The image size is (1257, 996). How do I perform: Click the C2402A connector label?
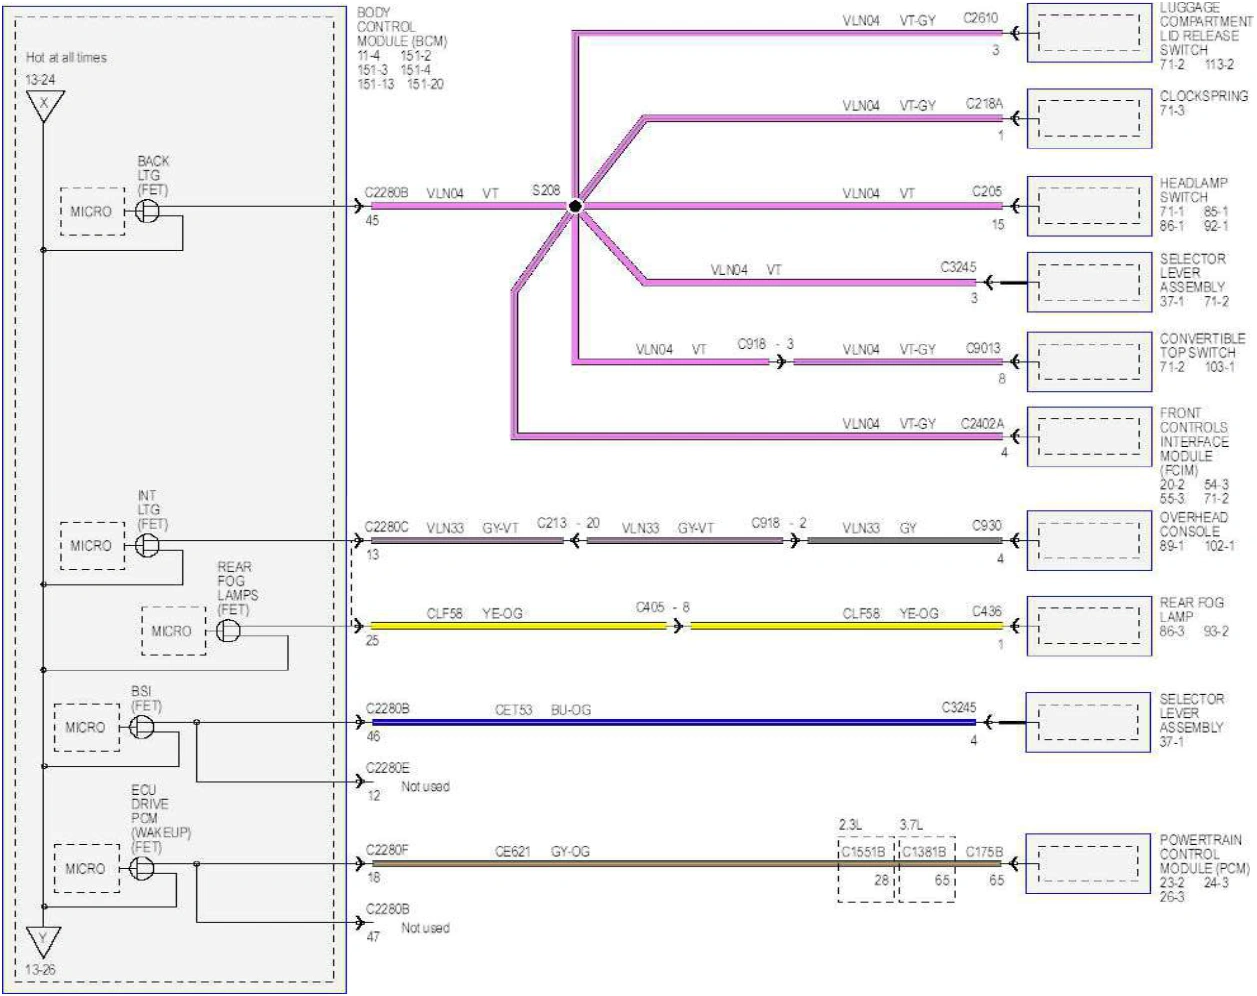tap(982, 424)
